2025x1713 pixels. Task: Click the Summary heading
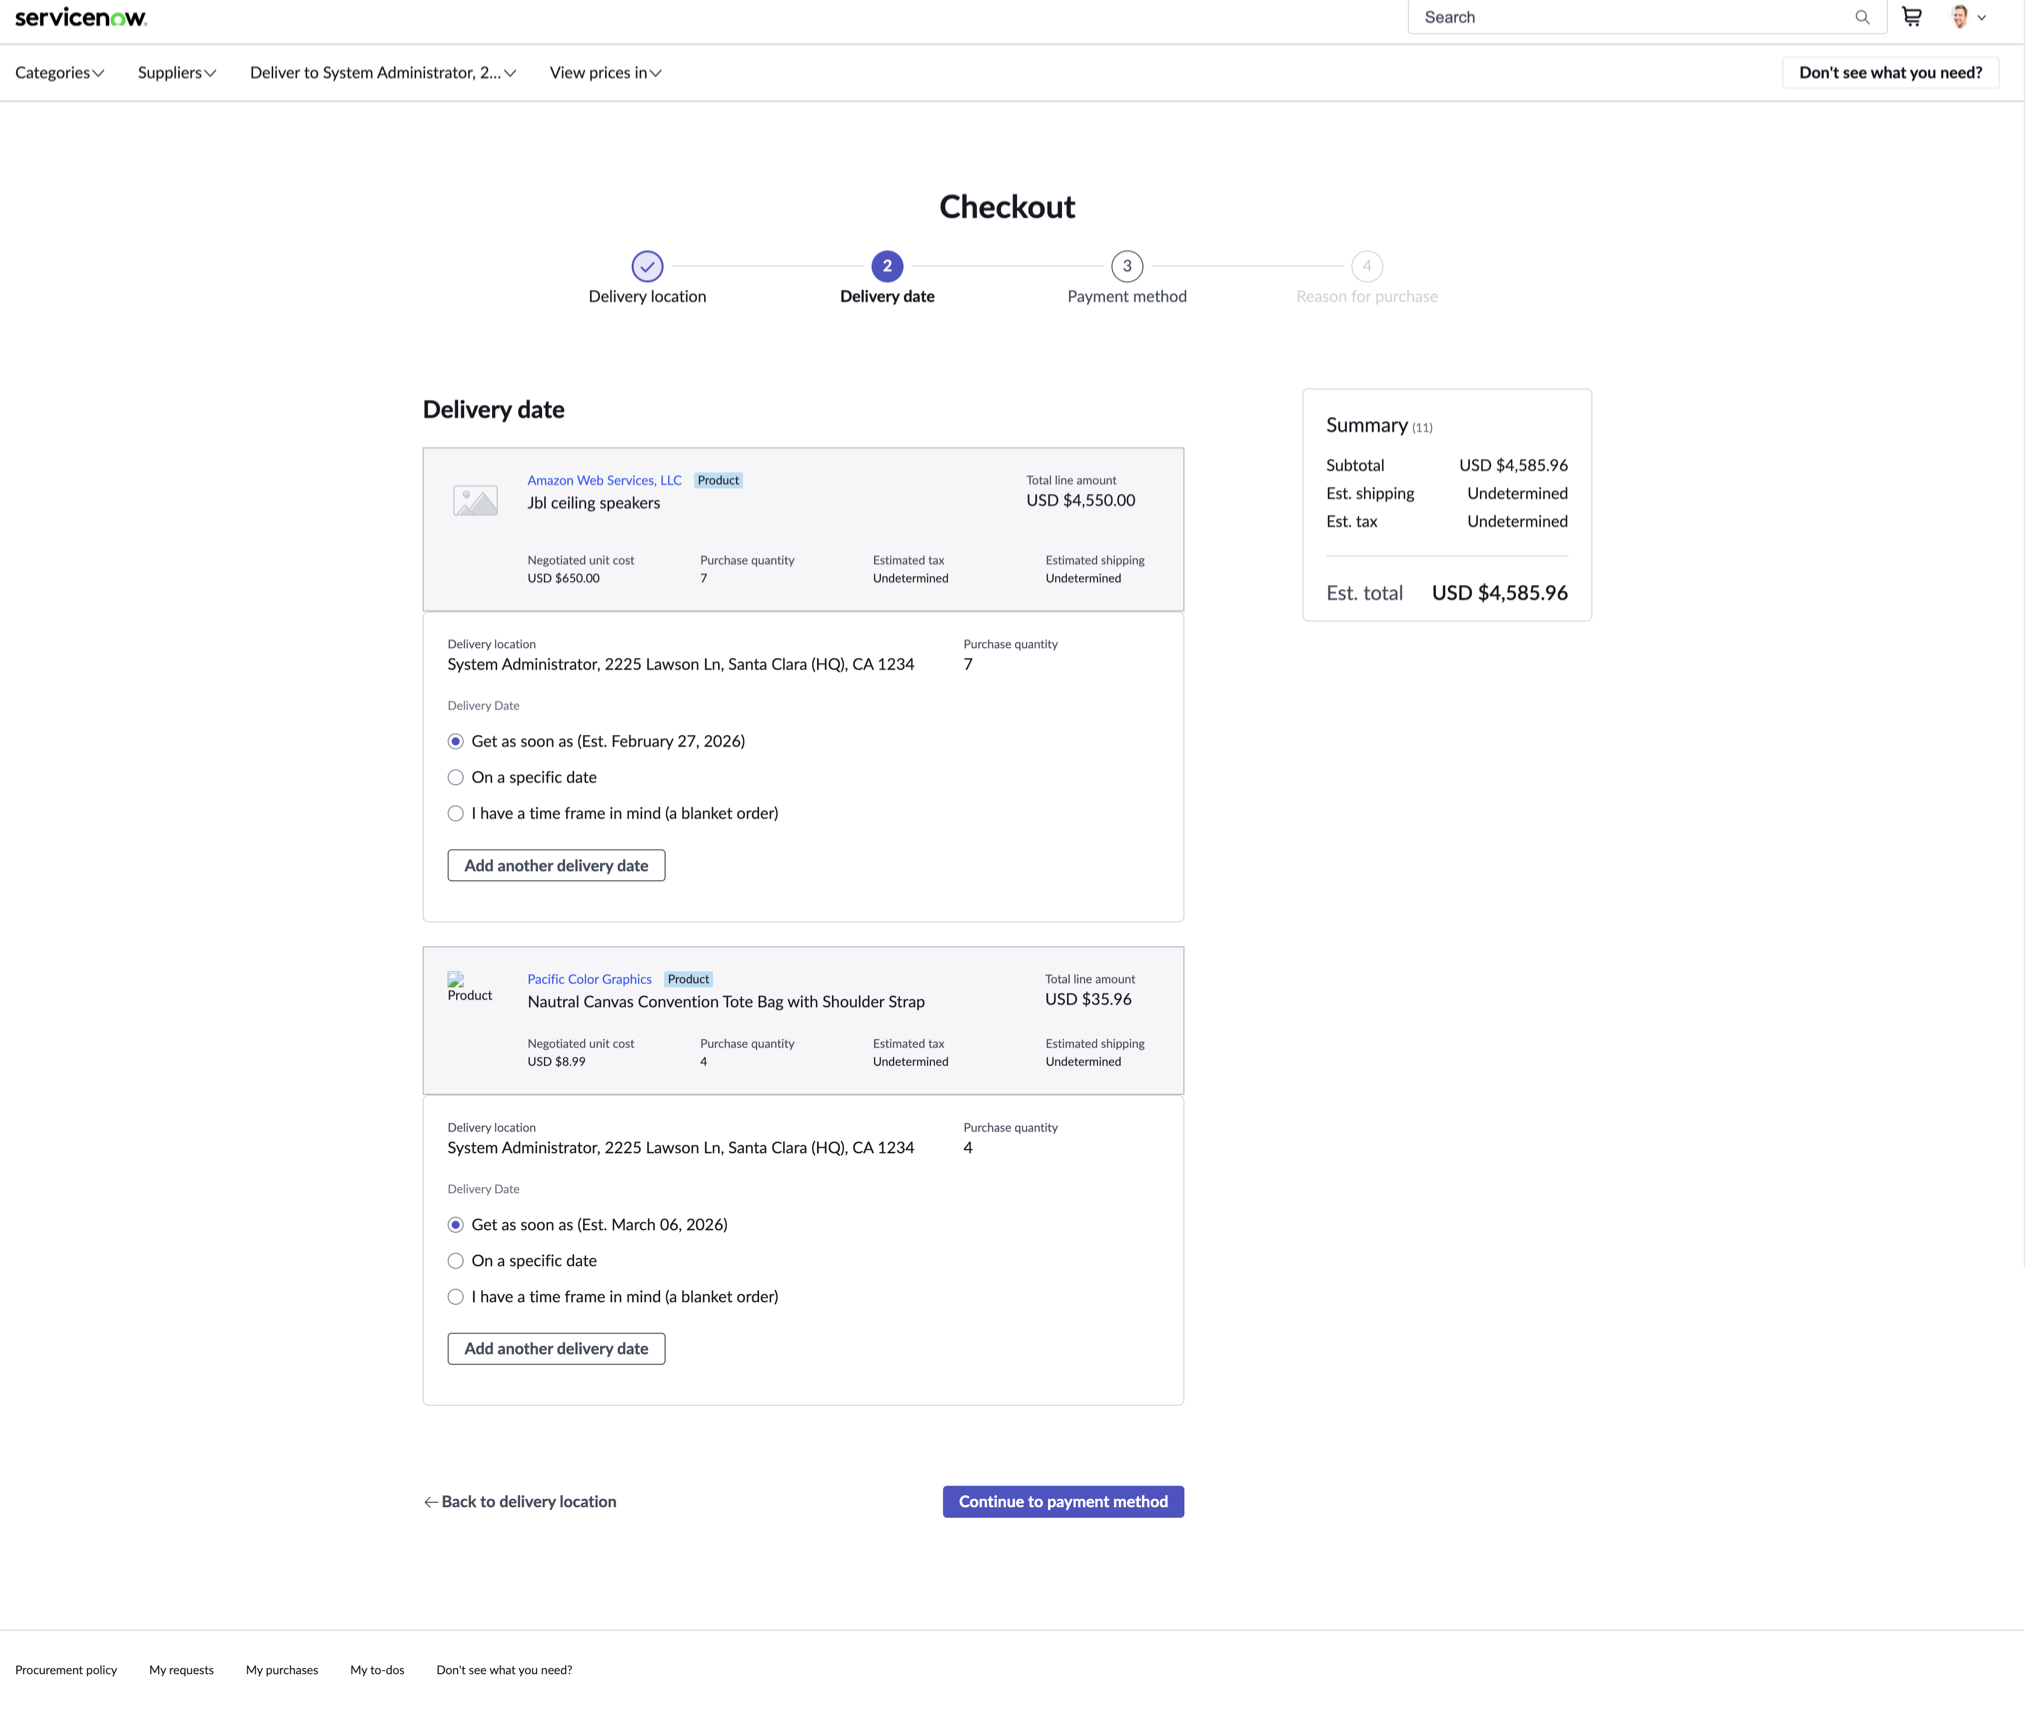pyautogui.click(x=1367, y=425)
